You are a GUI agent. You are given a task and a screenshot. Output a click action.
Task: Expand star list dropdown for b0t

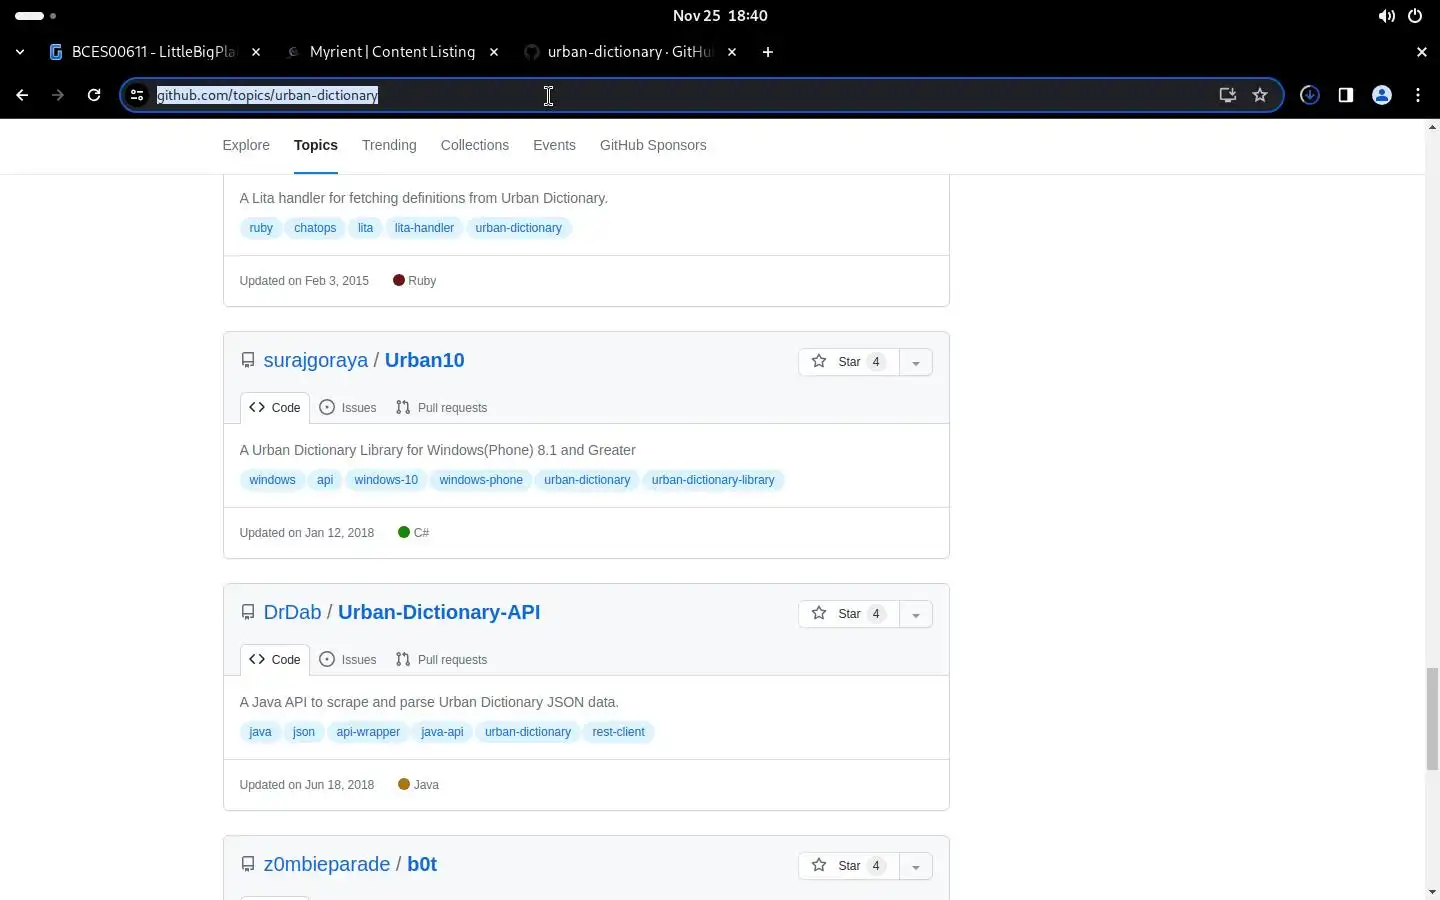916,866
